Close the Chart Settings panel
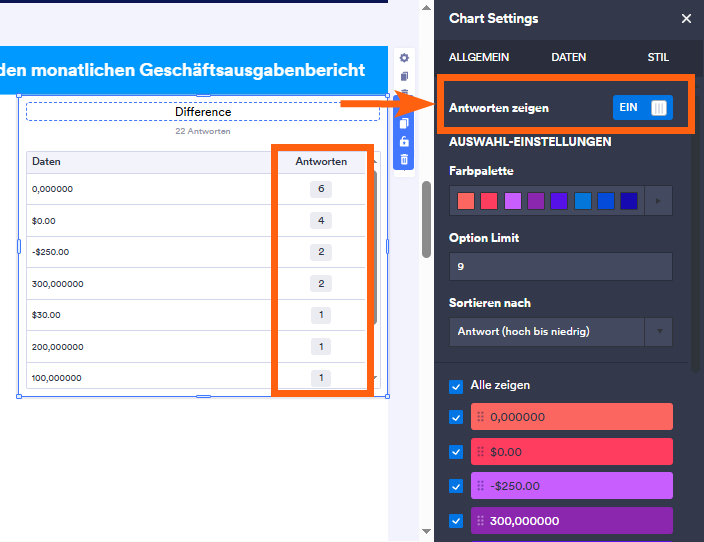The height and width of the screenshot is (542, 704). (686, 18)
